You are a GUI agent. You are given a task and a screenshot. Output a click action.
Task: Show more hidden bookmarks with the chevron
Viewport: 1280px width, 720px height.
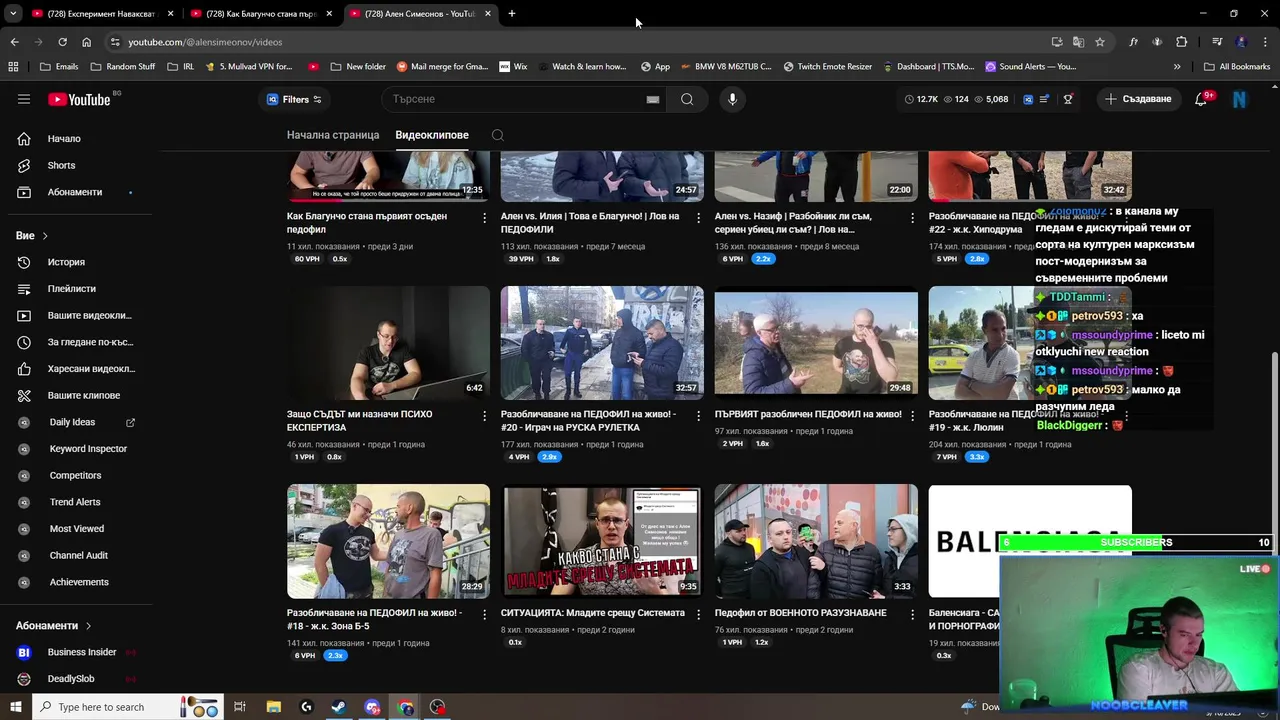coord(1177,67)
